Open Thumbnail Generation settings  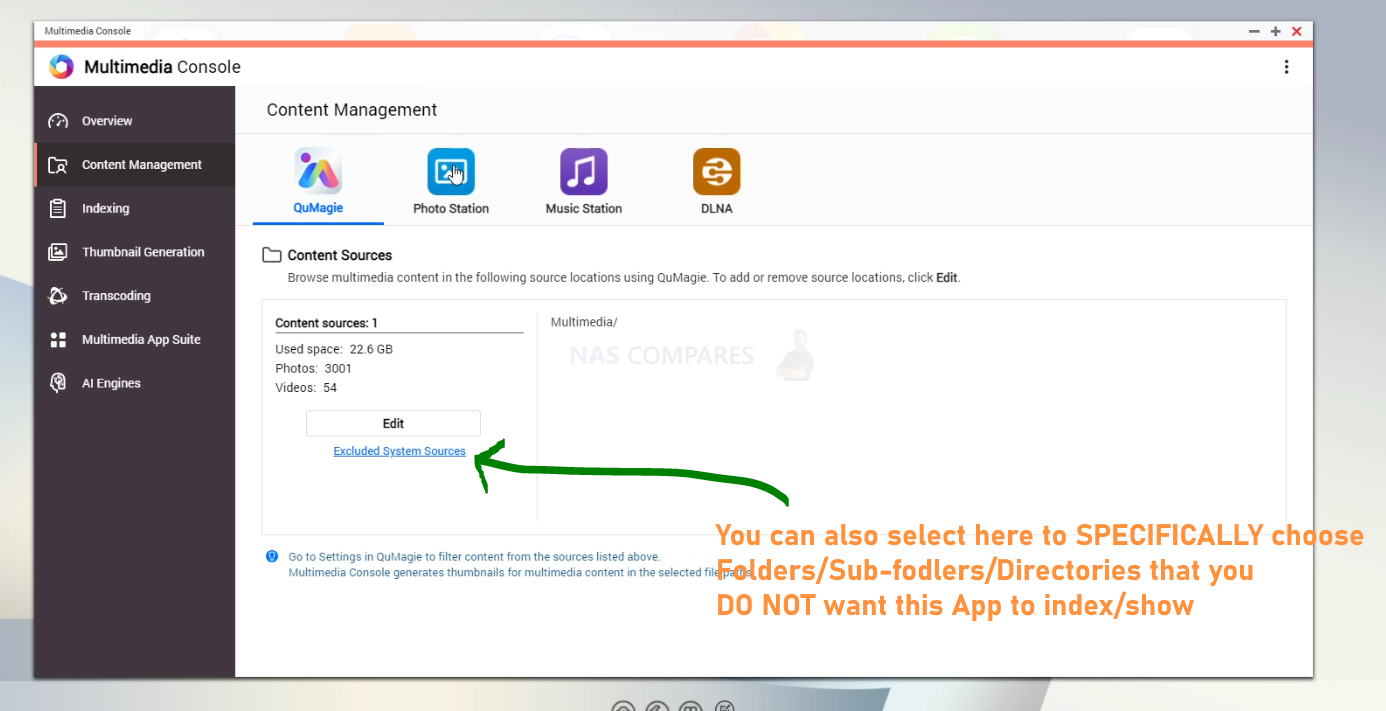[x=143, y=252]
